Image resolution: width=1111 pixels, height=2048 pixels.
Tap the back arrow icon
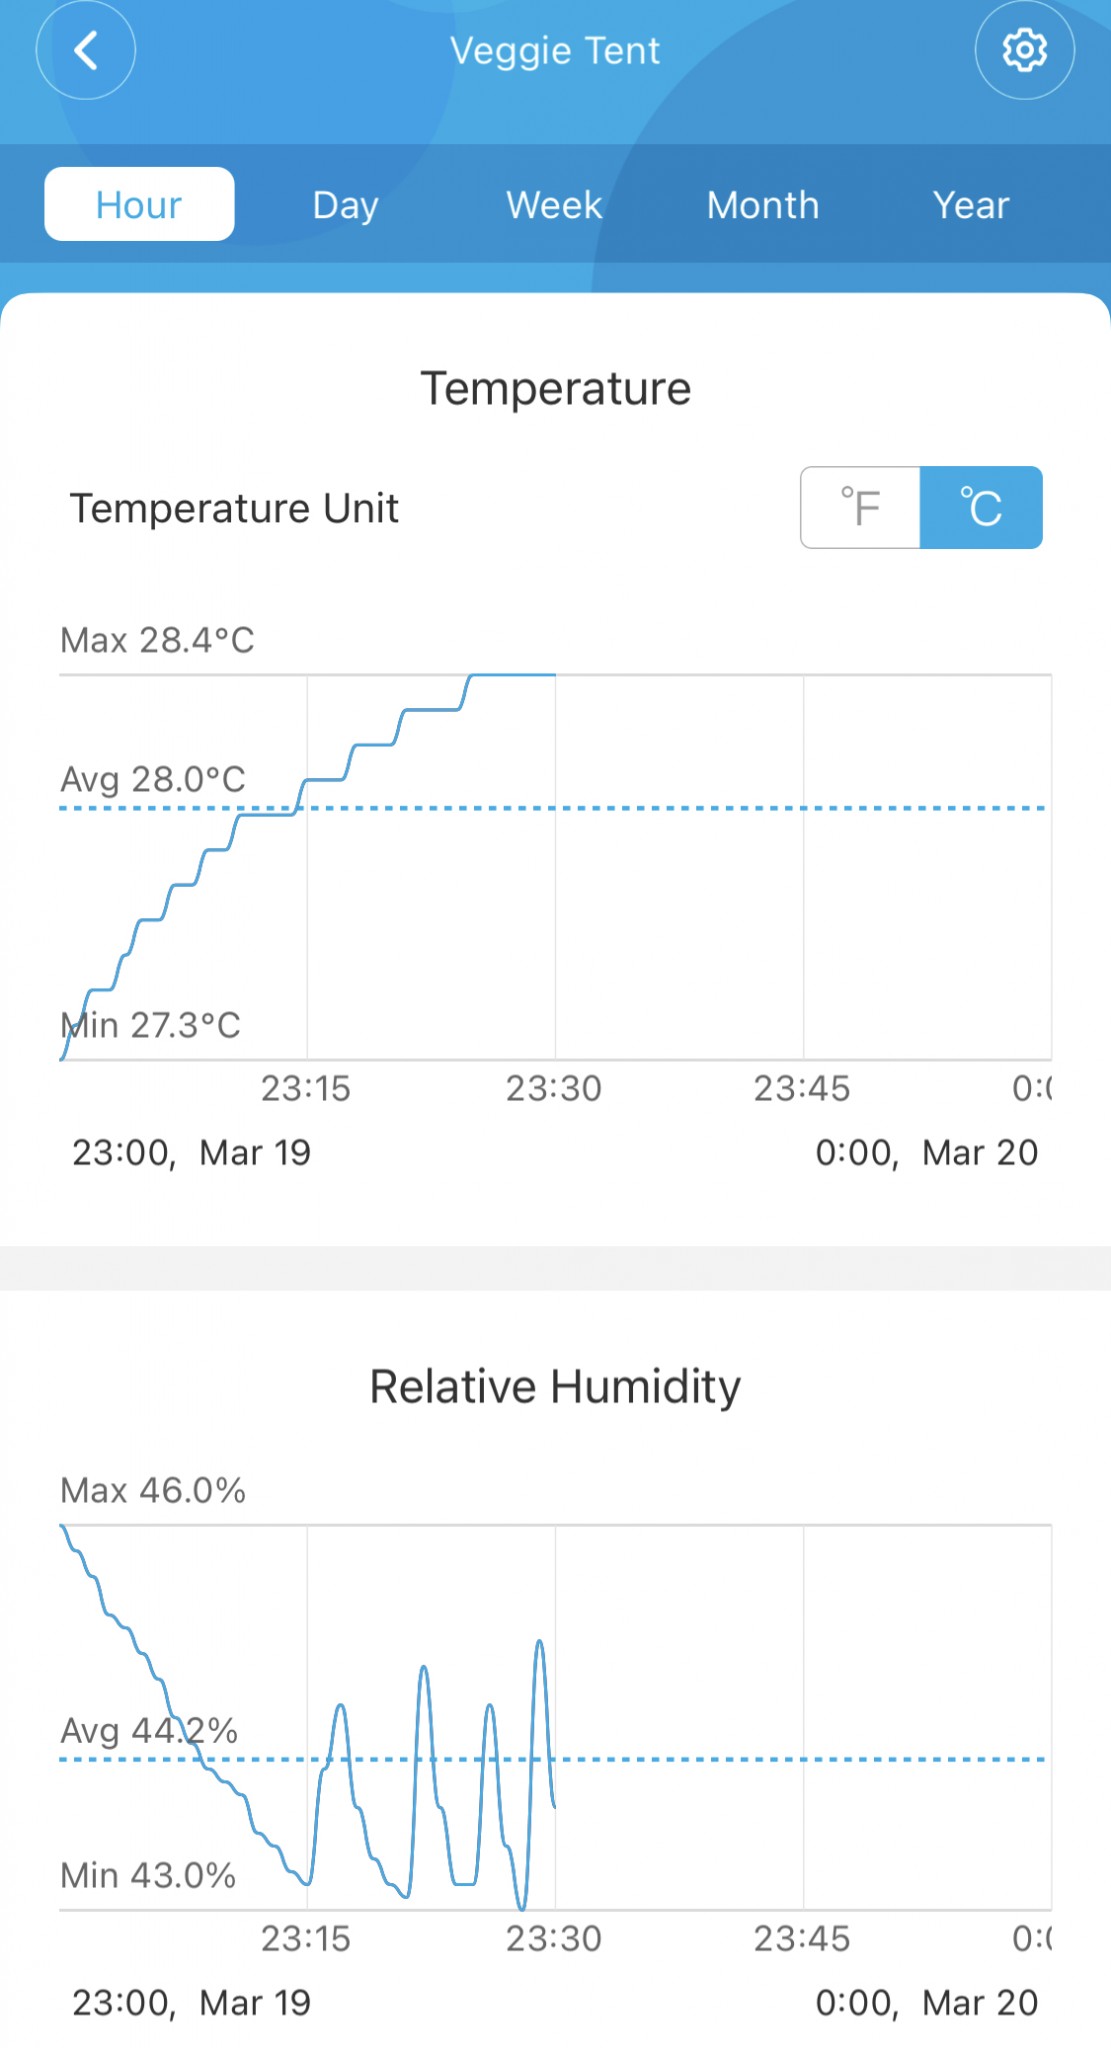click(x=86, y=50)
